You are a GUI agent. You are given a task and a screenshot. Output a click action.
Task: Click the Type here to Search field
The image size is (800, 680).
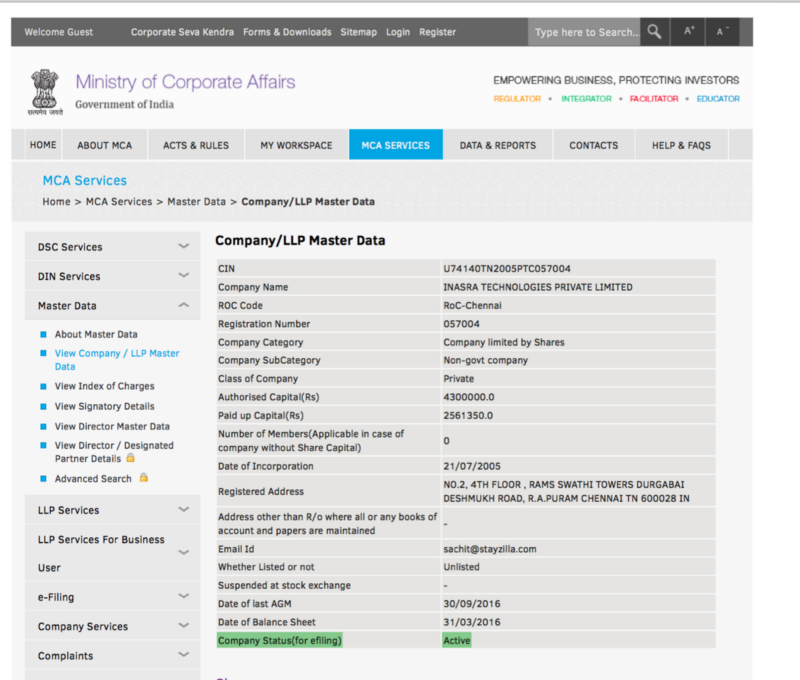click(x=584, y=32)
